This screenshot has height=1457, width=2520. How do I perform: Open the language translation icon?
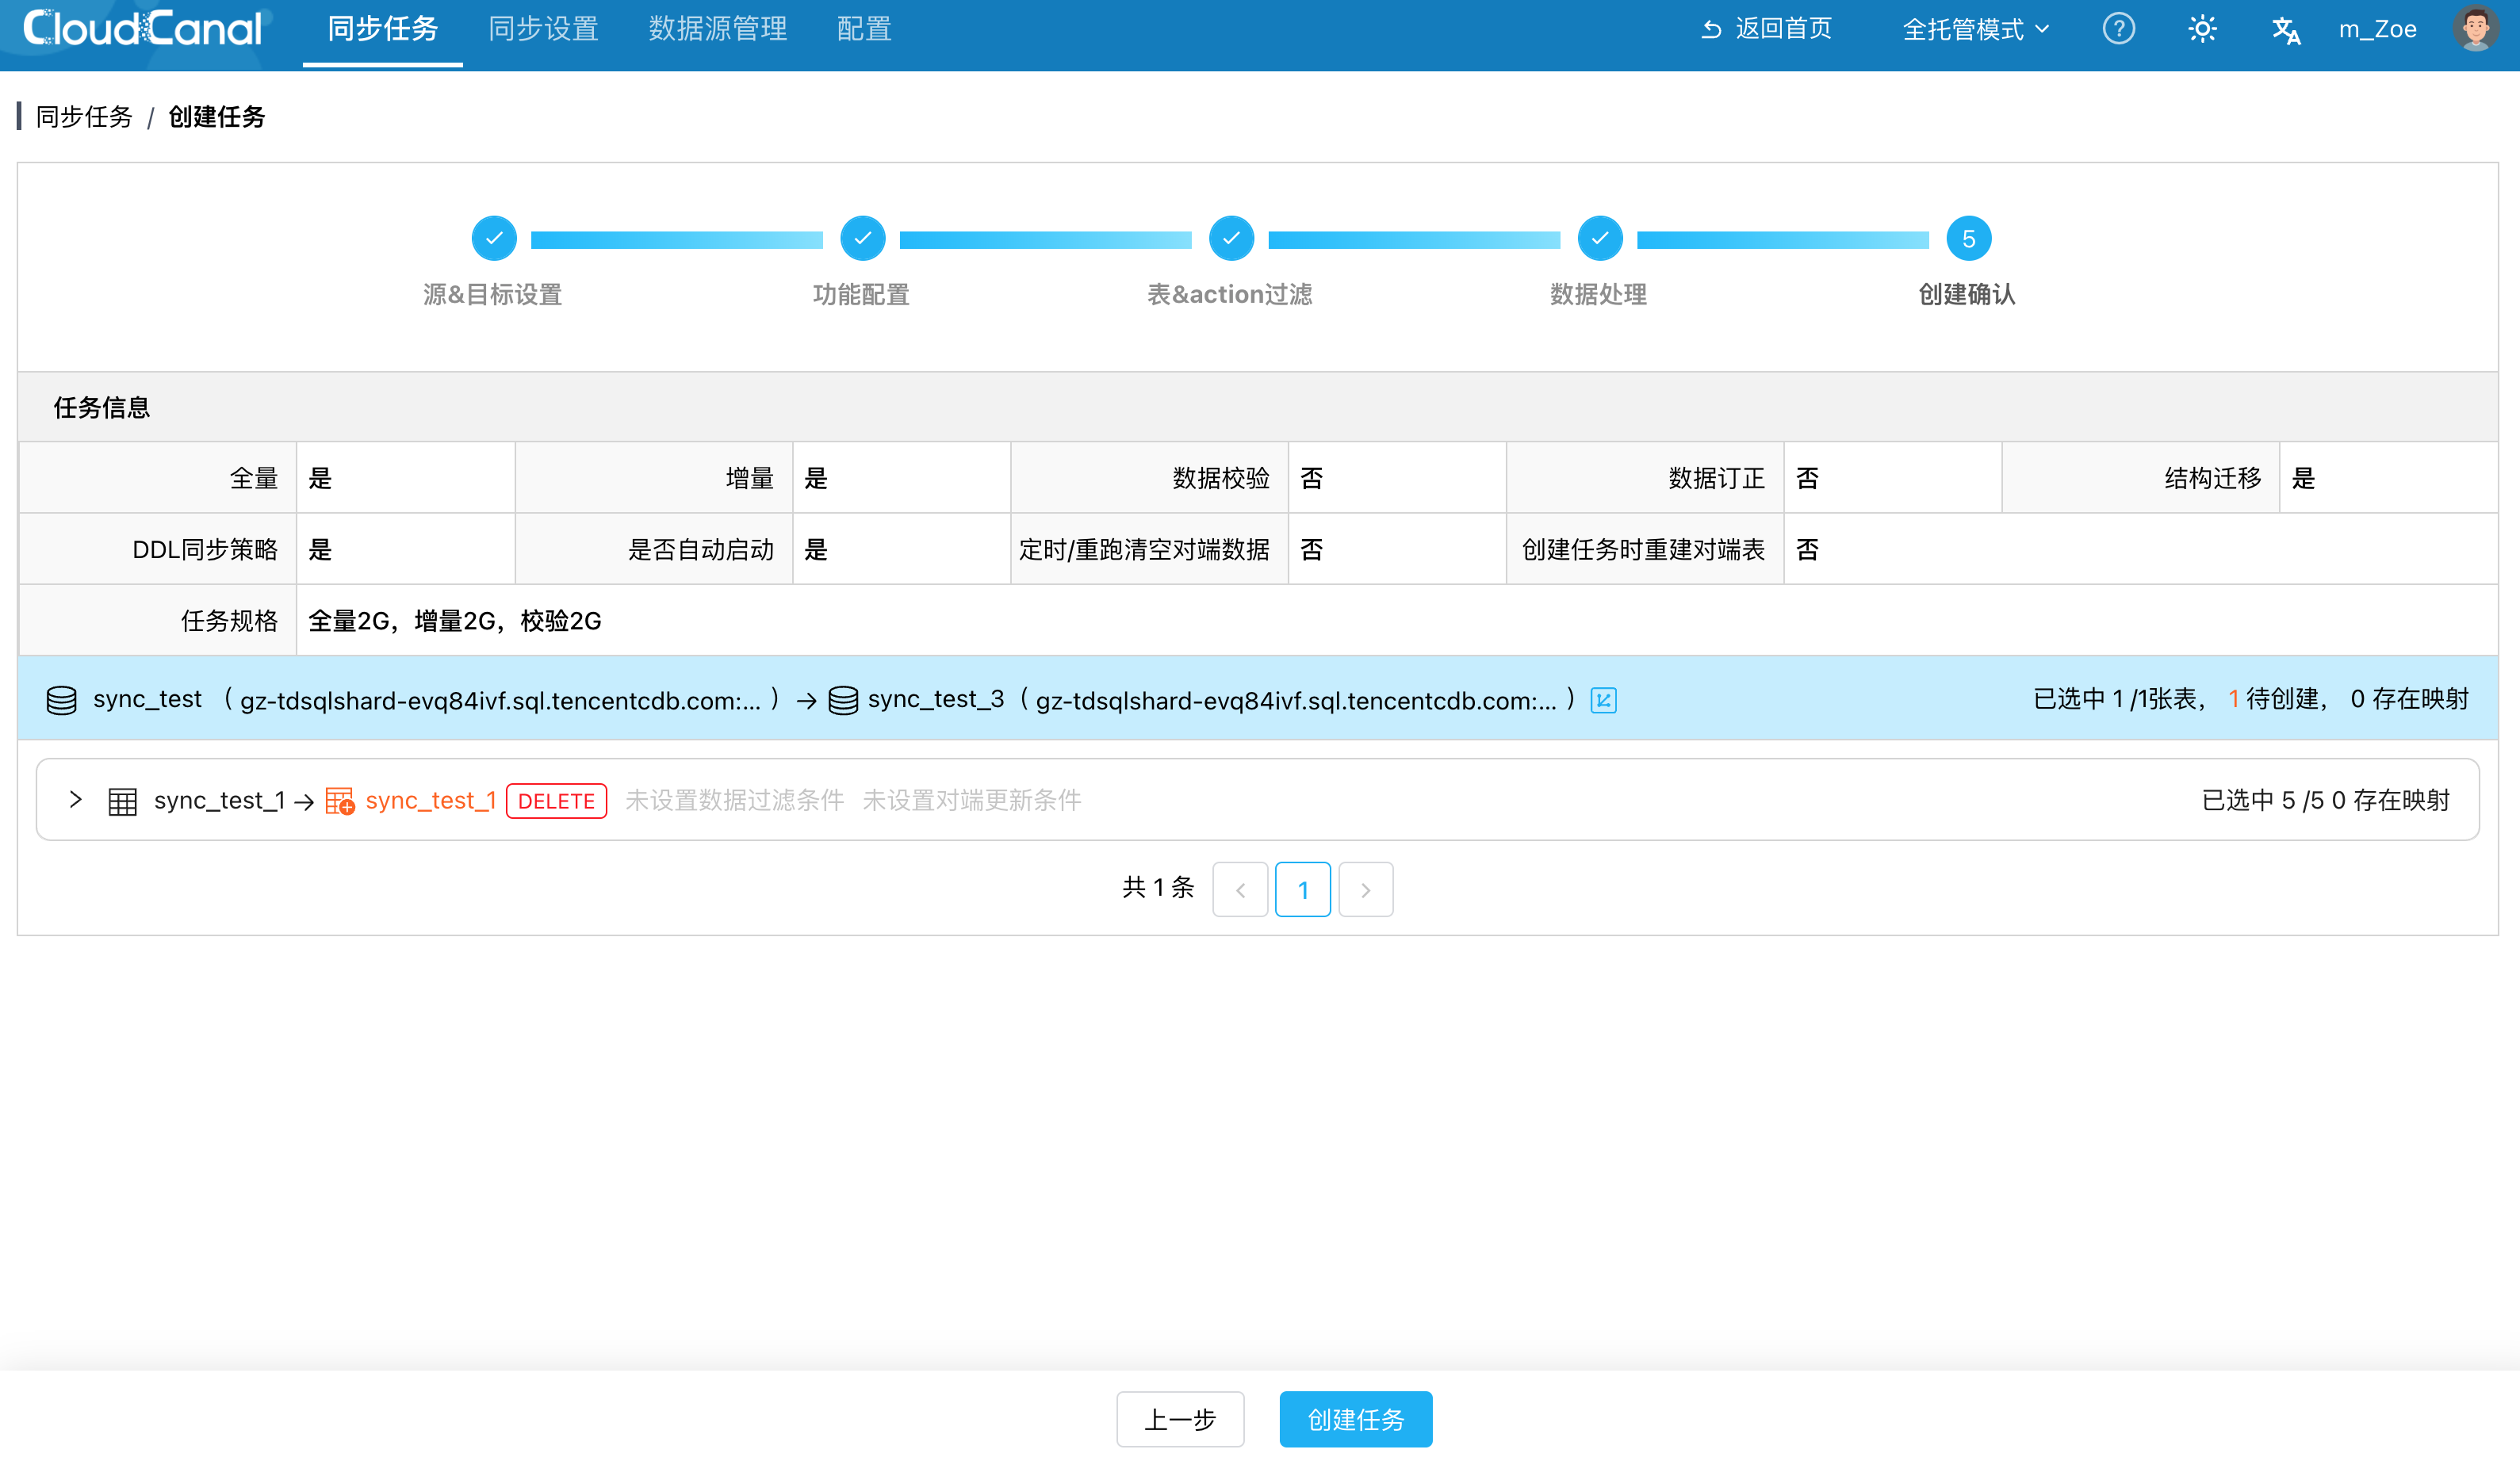click(2285, 30)
